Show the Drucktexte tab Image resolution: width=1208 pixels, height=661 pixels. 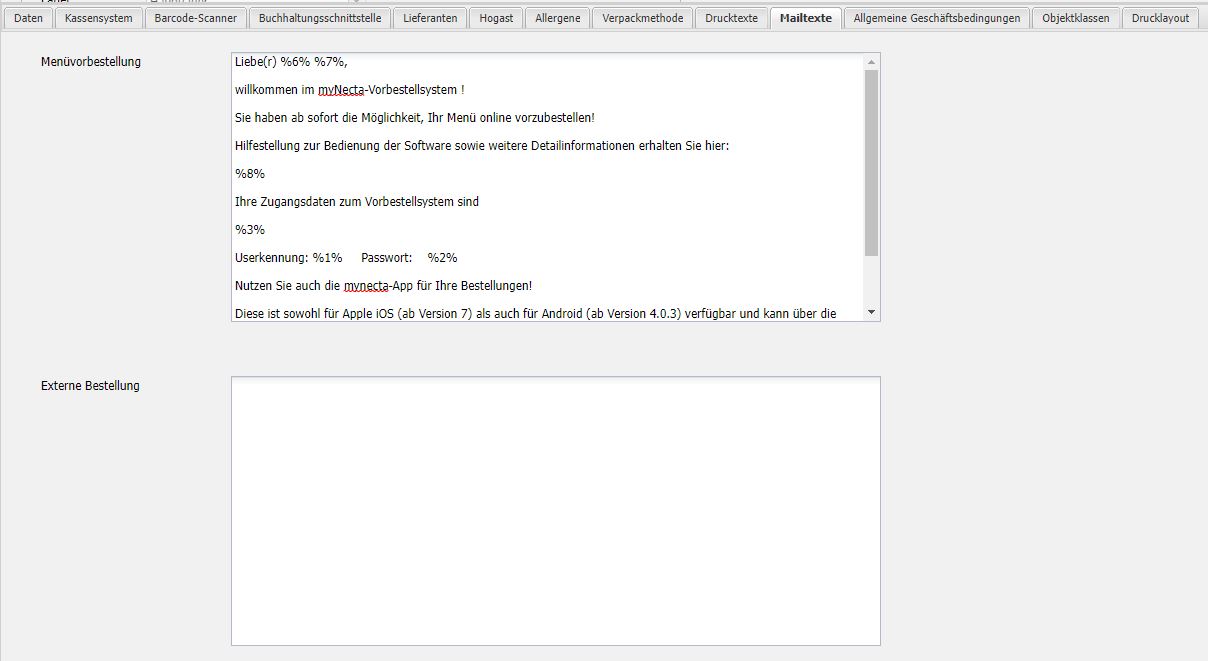pyautogui.click(x=731, y=18)
